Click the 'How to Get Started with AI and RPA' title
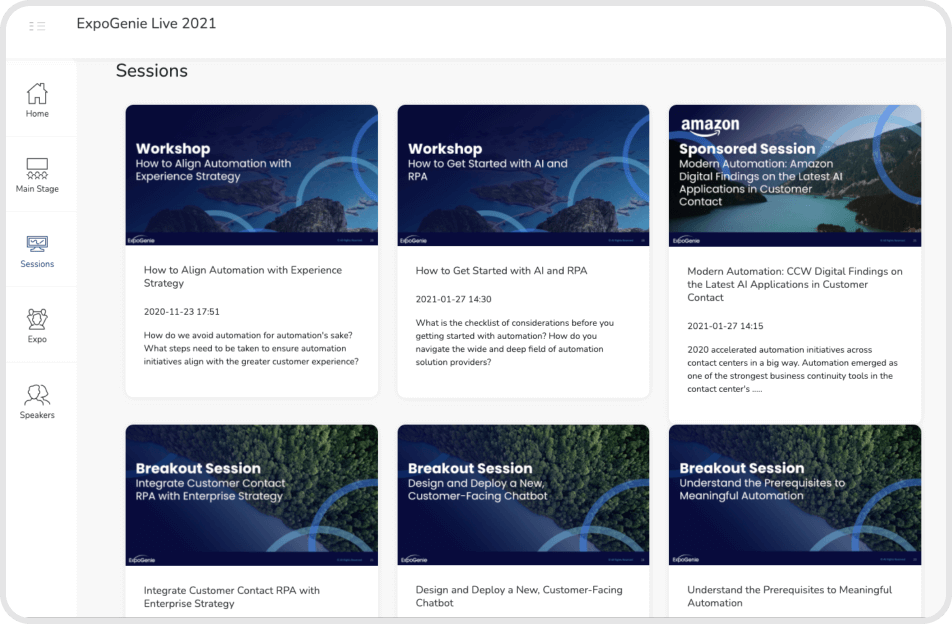The image size is (952, 624). click(x=502, y=271)
